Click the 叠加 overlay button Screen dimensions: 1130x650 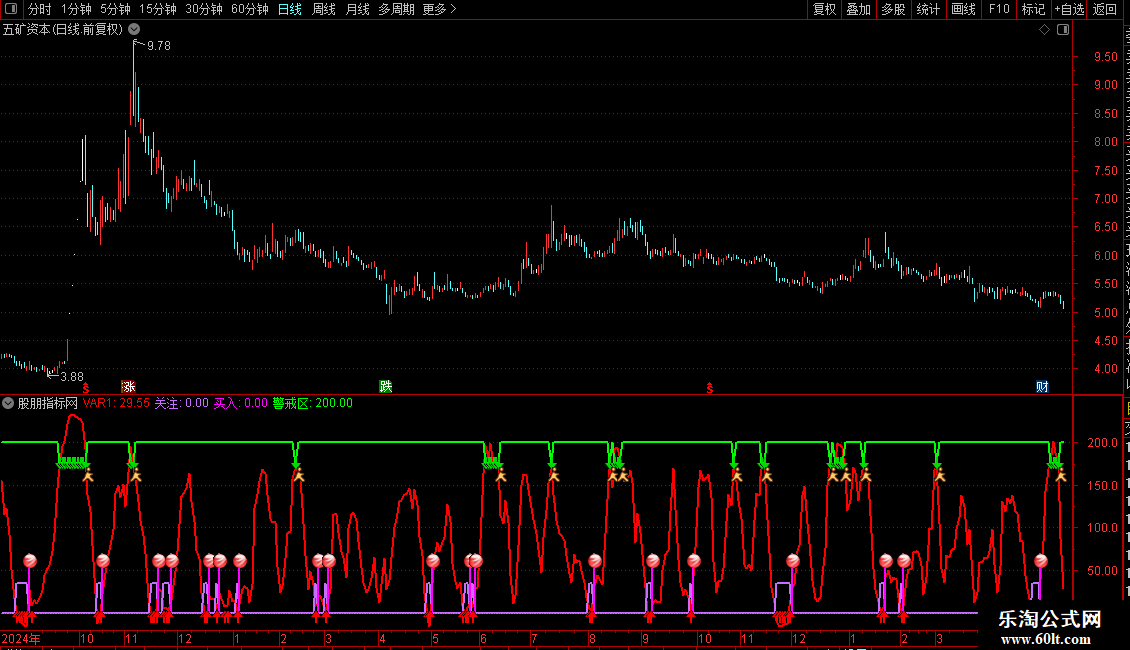pos(858,9)
